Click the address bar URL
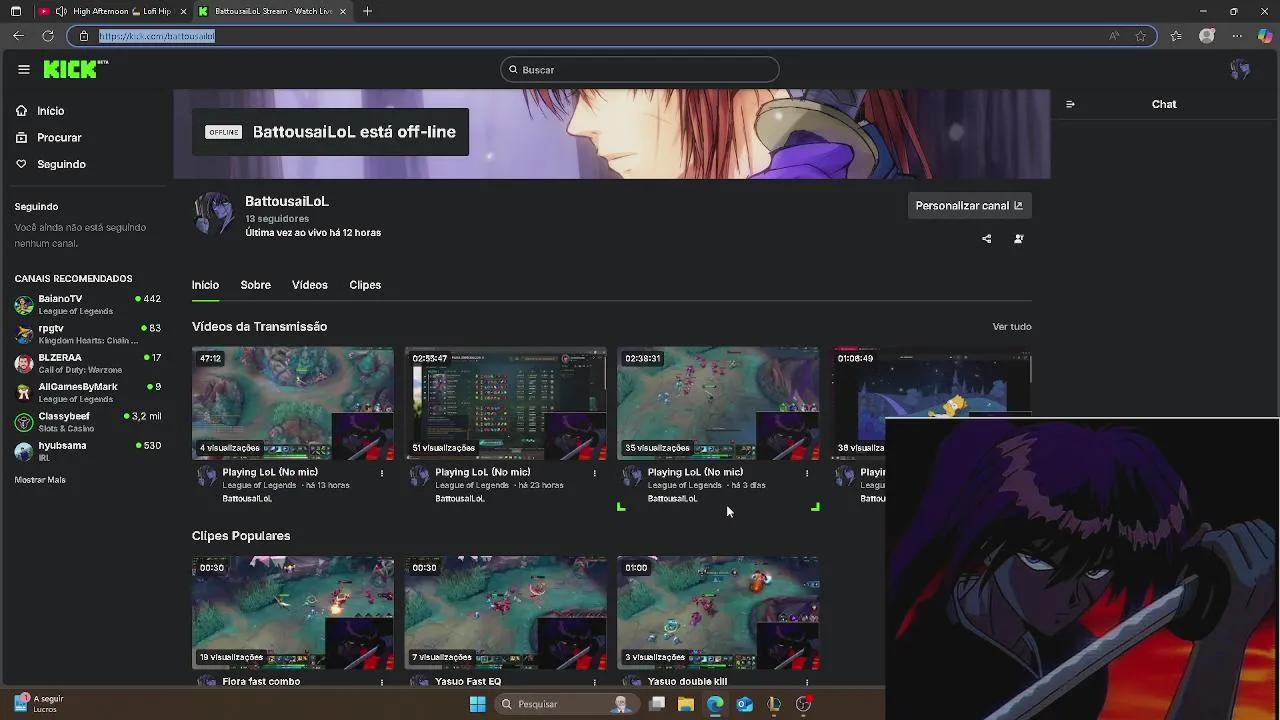Image resolution: width=1280 pixels, height=720 pixels. click(157, 36)
